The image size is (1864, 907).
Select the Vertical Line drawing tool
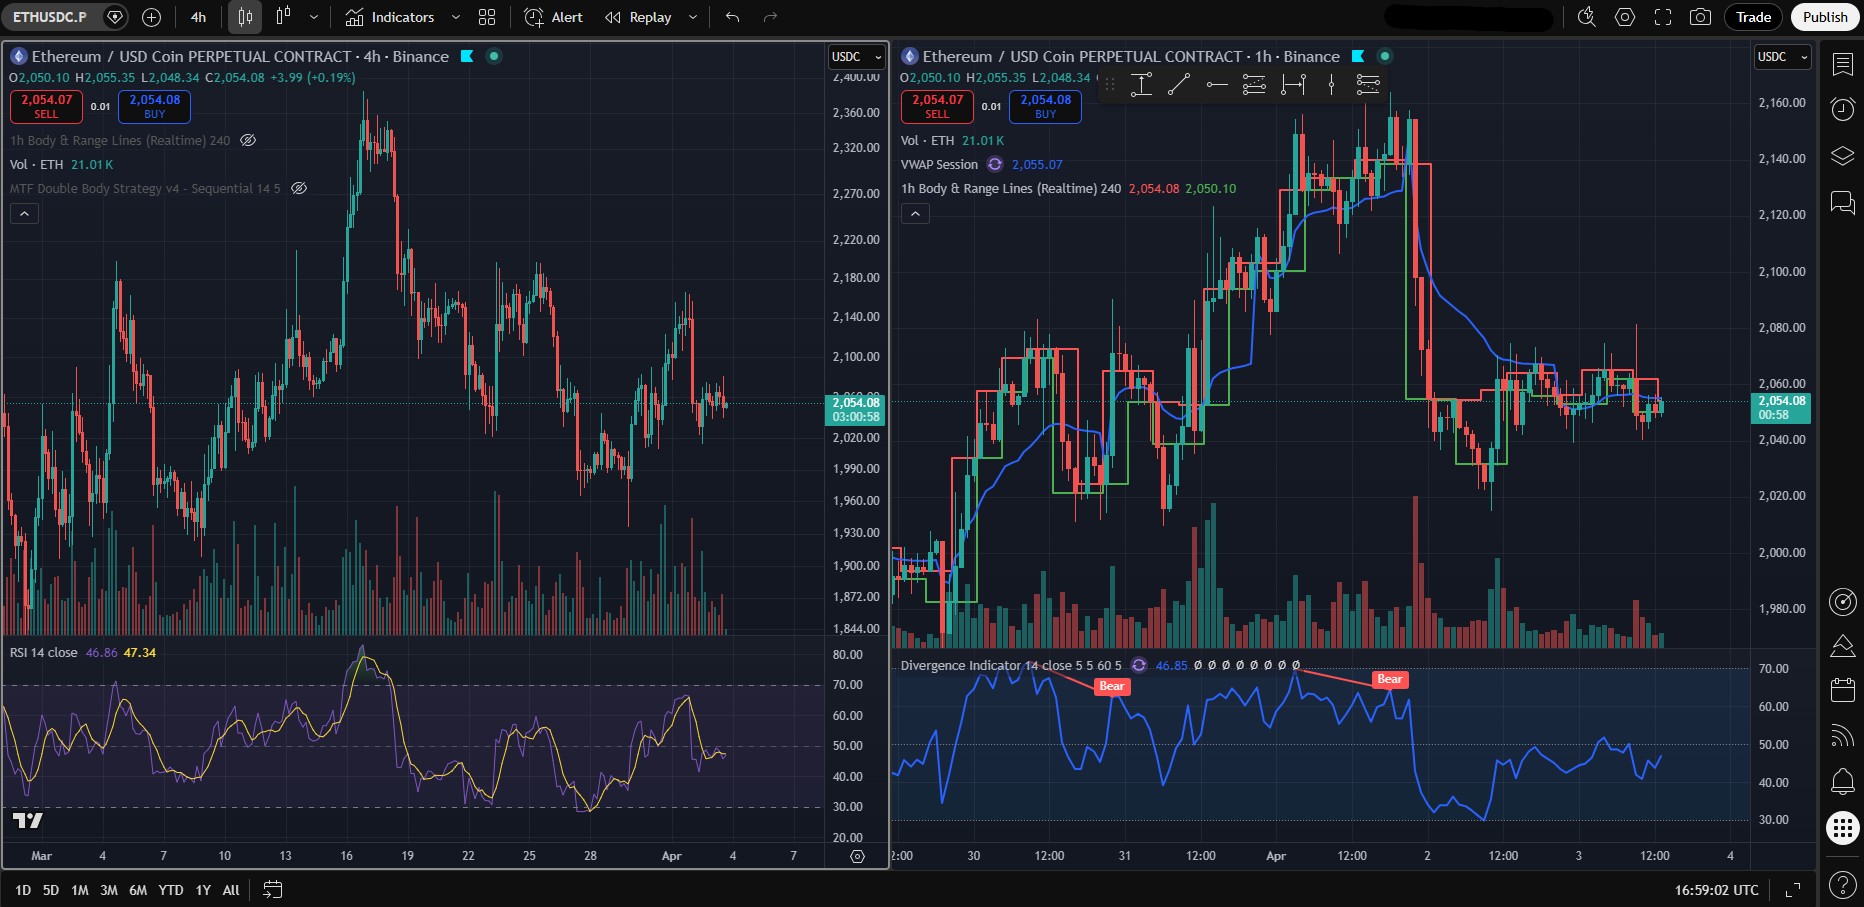pos(1331,84)
